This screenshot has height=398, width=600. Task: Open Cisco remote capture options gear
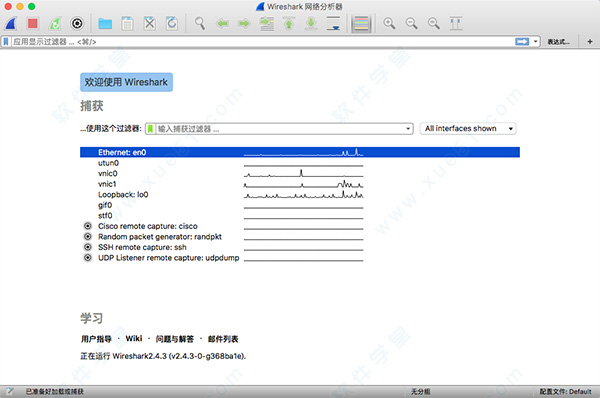pyautogui.click(x=88, y=226)
